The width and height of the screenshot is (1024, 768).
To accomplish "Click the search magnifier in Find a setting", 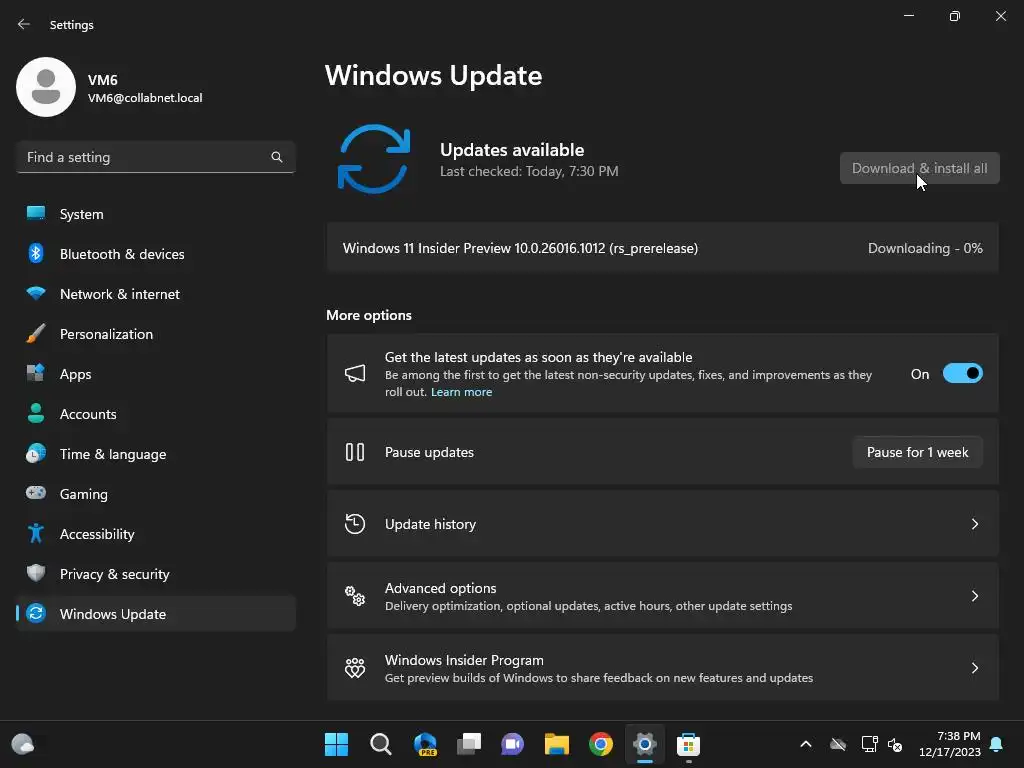I will click(x=277, y=157).
